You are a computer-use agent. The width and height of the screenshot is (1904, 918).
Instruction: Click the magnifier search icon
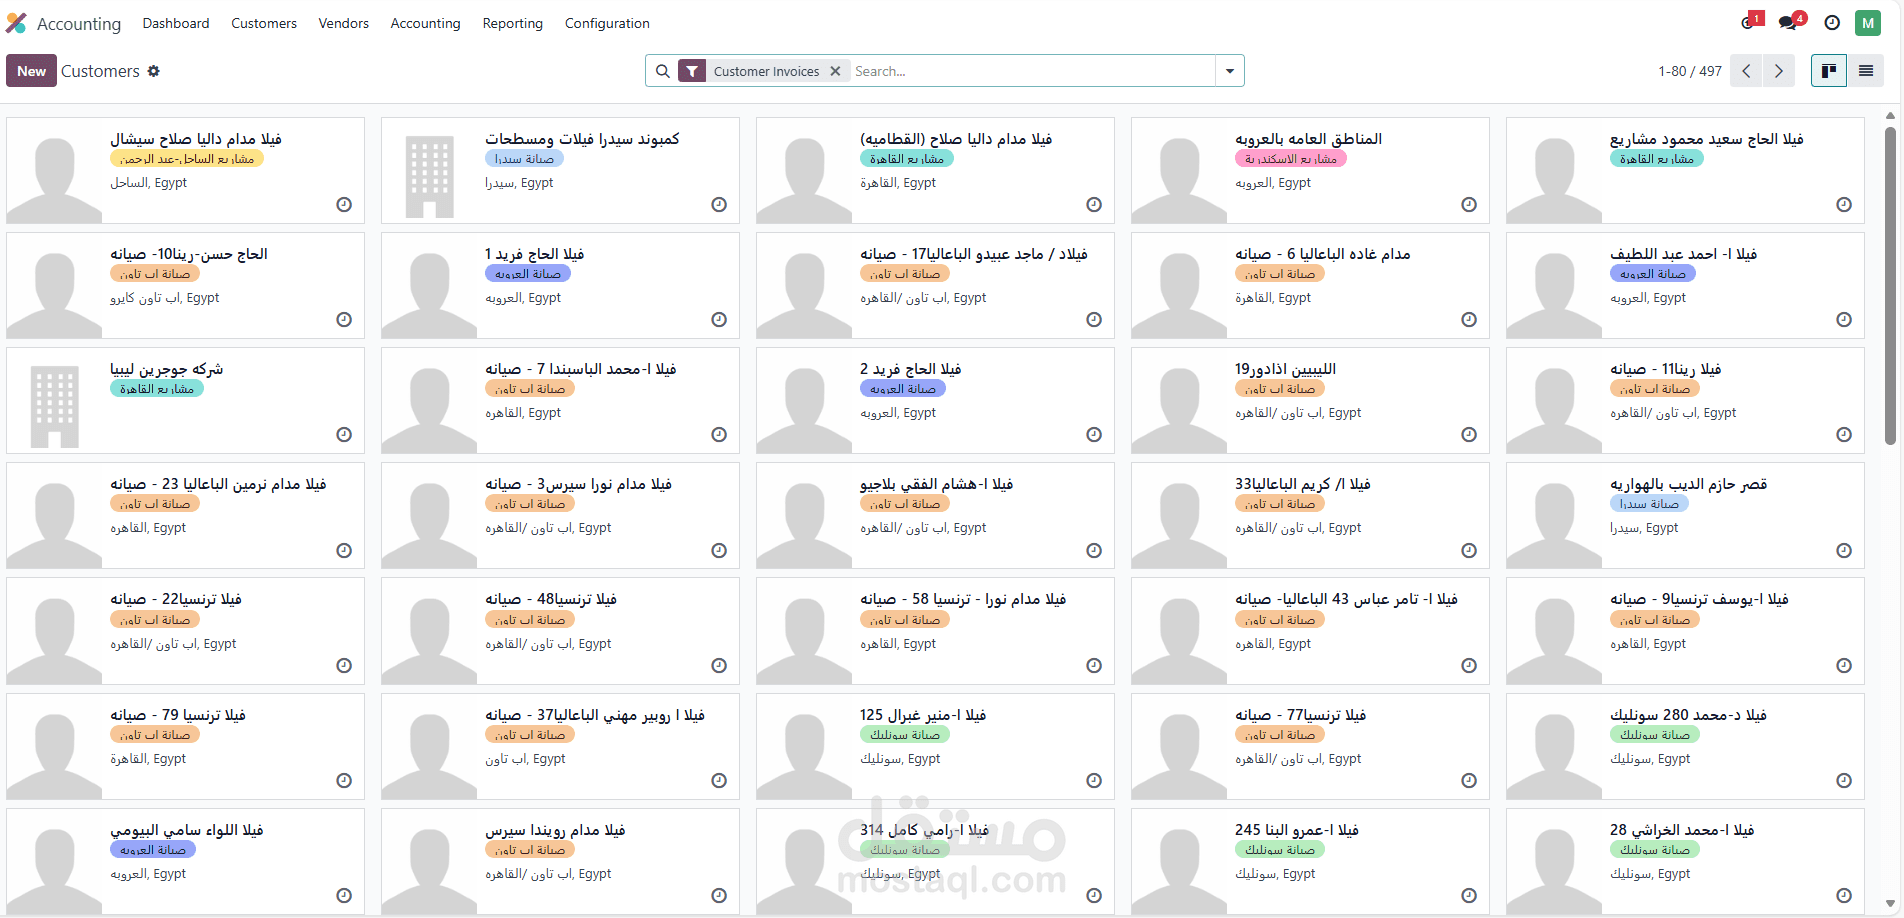662,71
